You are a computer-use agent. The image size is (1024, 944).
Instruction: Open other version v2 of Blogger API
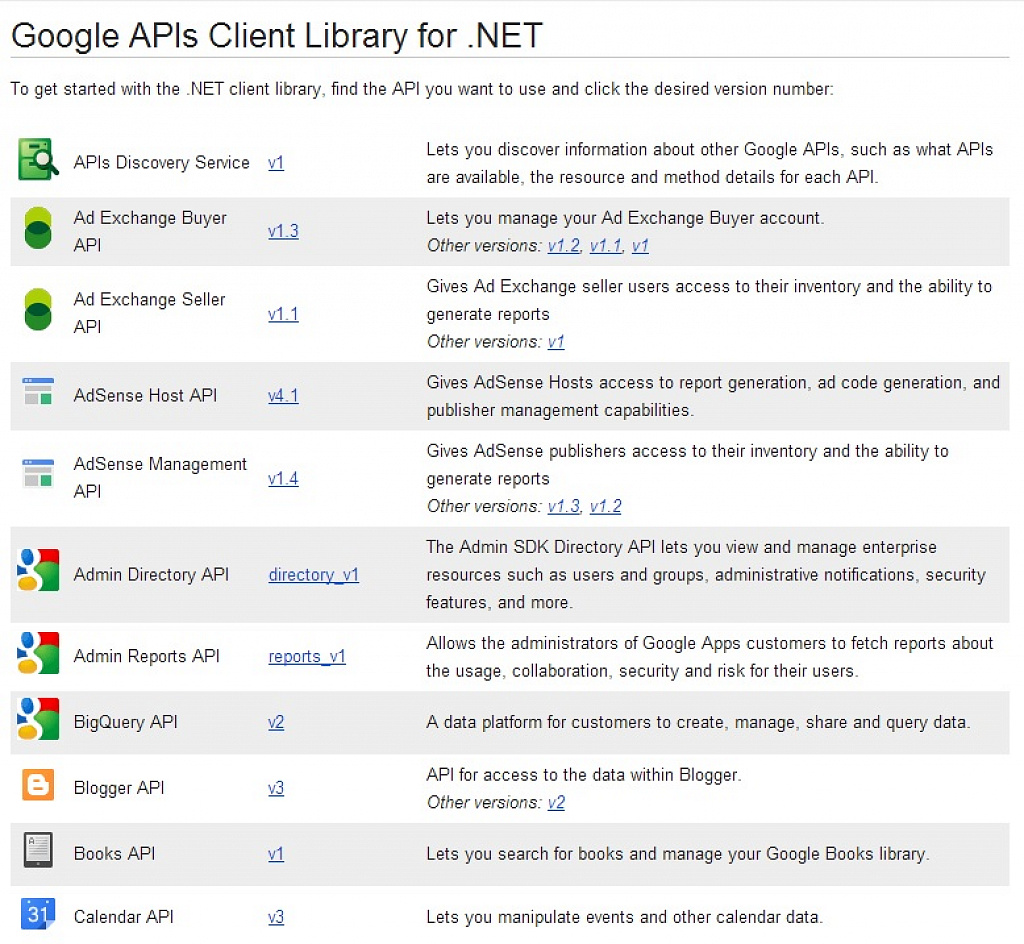[556, 802]
